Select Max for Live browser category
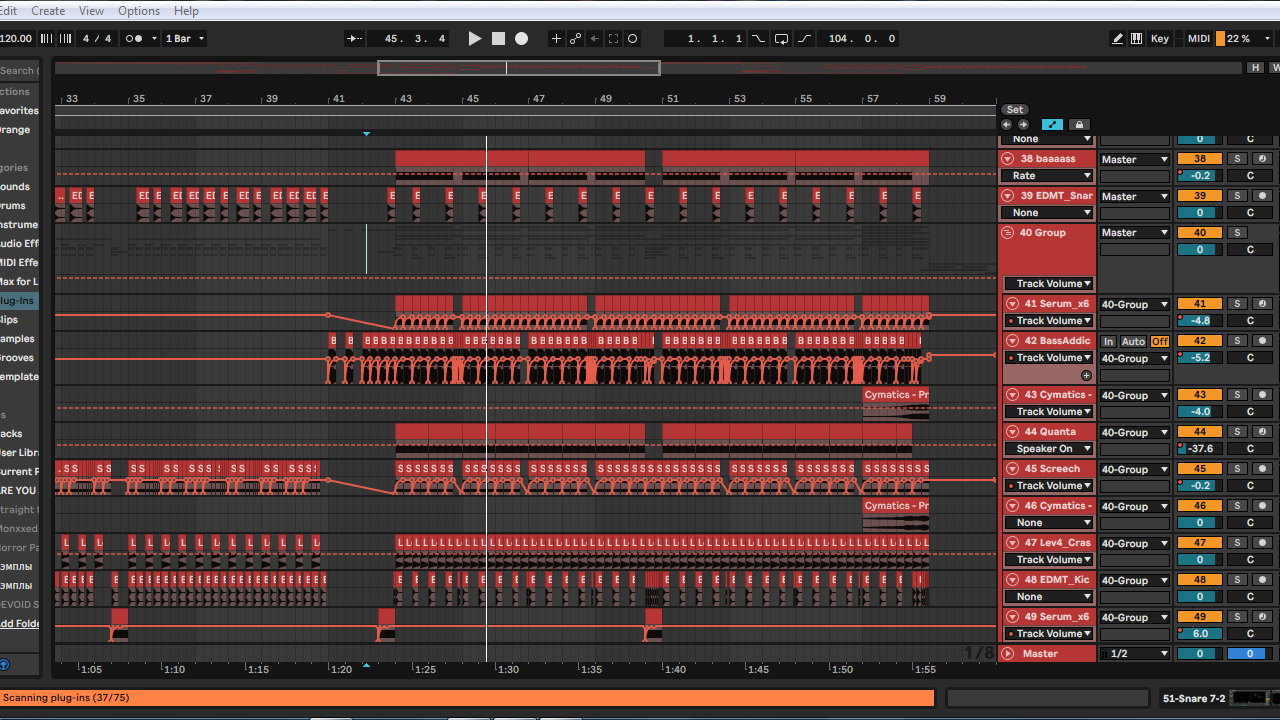 click(x=18, y=282)
